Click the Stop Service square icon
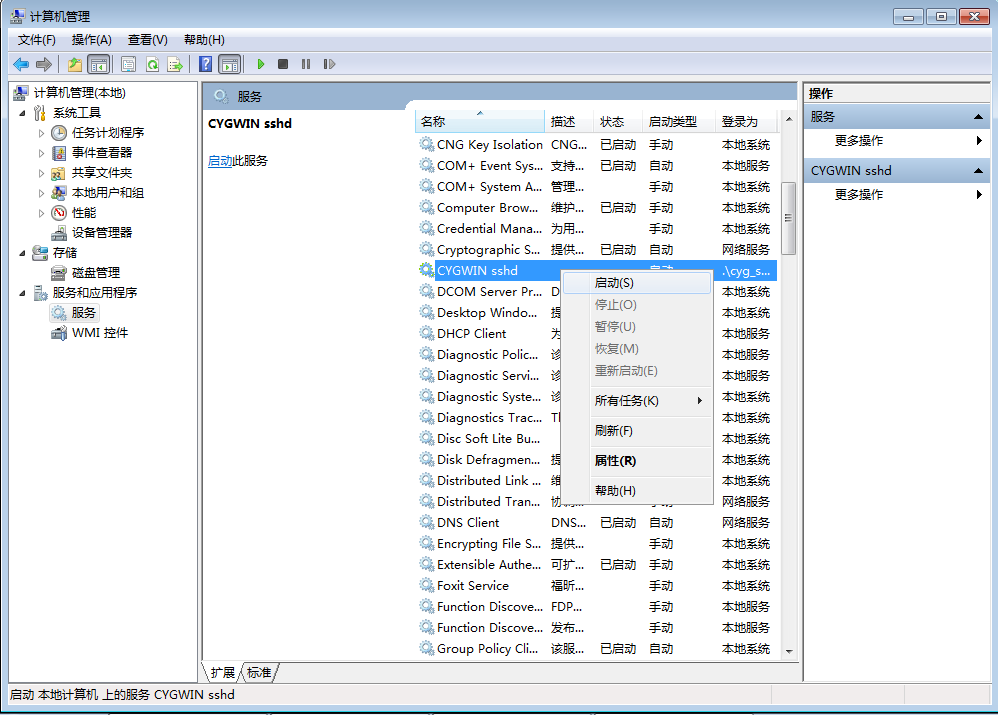The height and width of the screenshot is (715, 998). pyautogui.click(x=283, y=64)
